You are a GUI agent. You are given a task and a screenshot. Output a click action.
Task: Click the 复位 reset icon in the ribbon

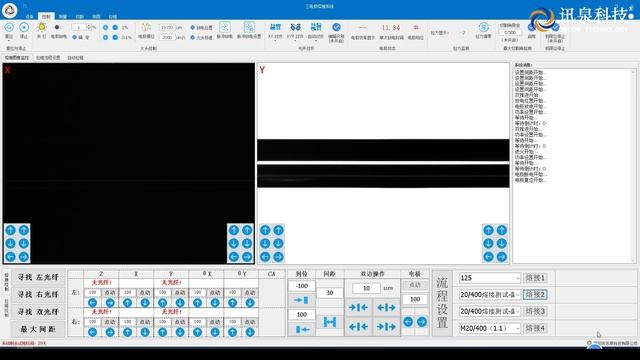tap(9, 27)
